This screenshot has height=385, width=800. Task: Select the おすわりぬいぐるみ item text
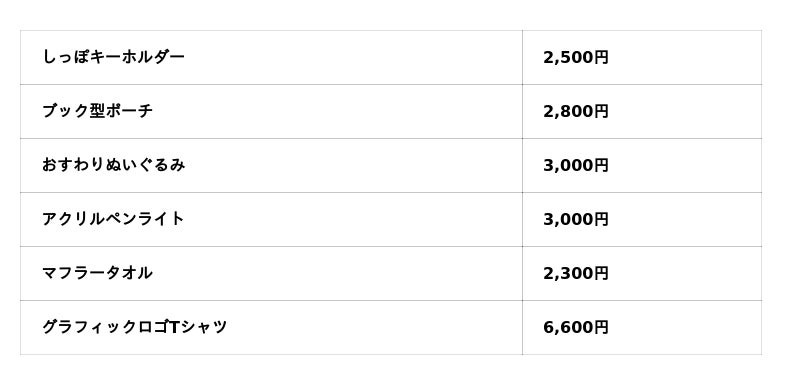tap(113, 165)
